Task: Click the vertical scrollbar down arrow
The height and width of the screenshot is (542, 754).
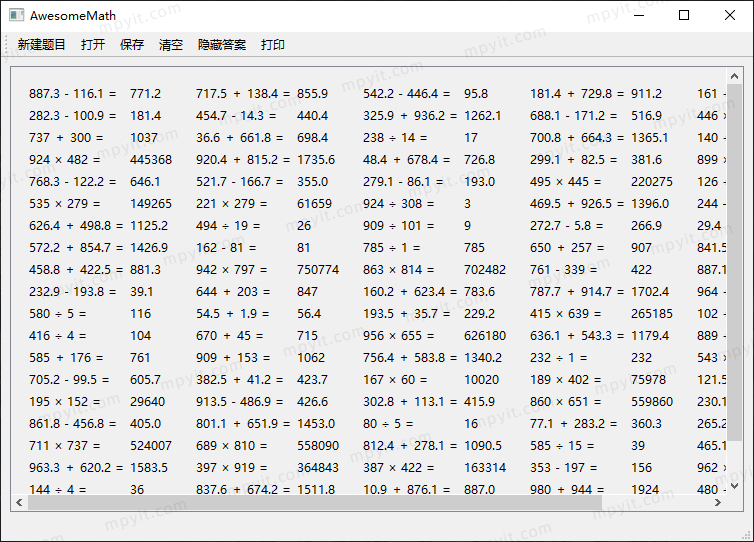Action: coord(734,487)
